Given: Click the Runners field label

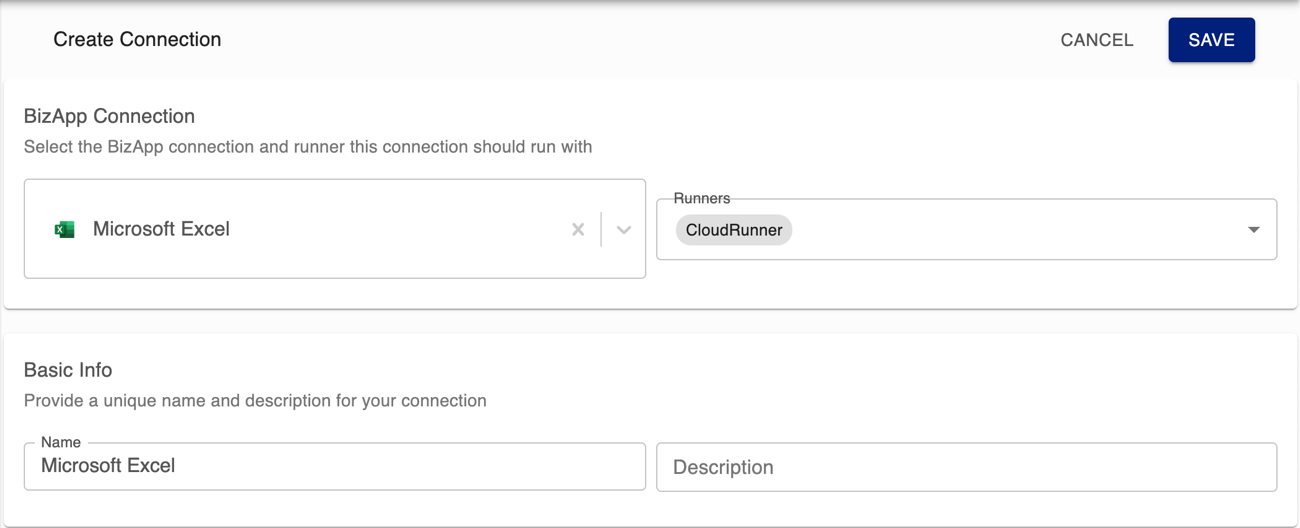Looking at the screenshot, I should pyautogui.click(x=702, y=198).
